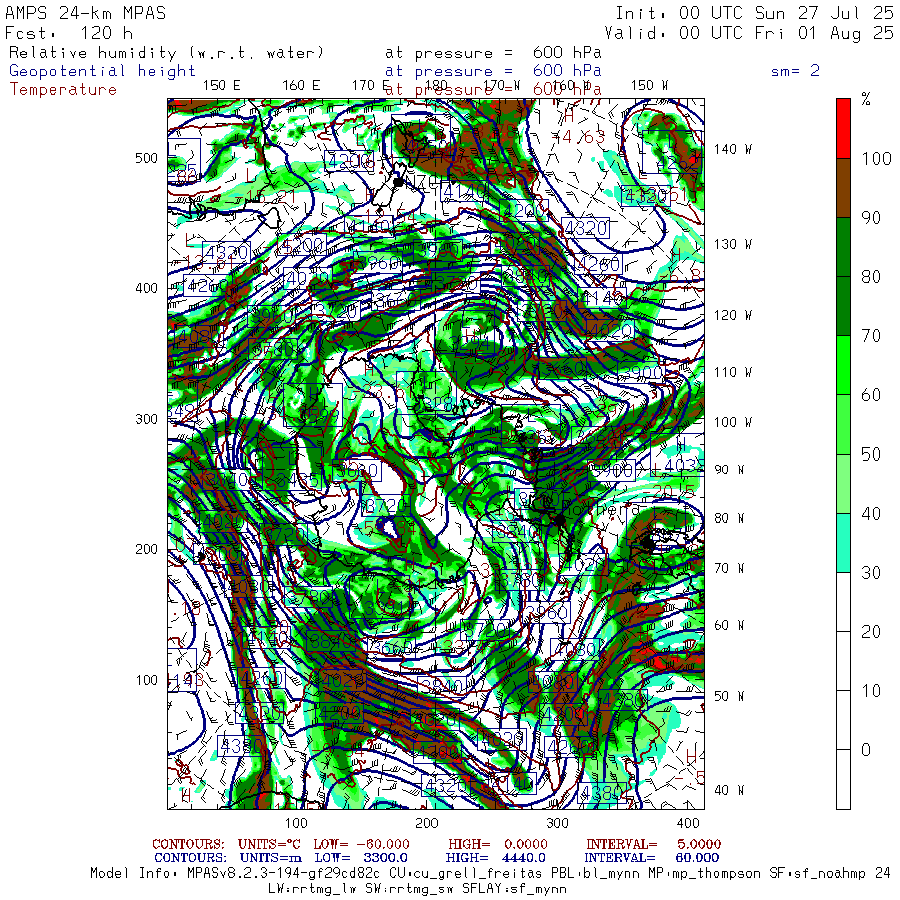Select the 'CU:cu_grell_freitas' model info text
This screenshot has width=900, height=900.
465,874
